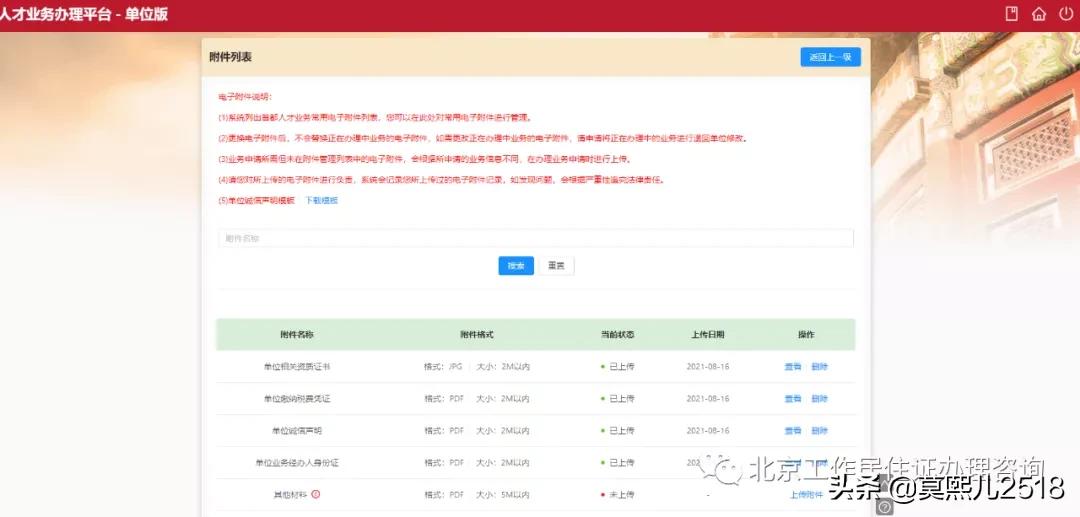This screenshot has width=1080, height=517.
Task: Open the document/manual icon in top bar
Action: pyautogui.click(x=1012, y=14)
